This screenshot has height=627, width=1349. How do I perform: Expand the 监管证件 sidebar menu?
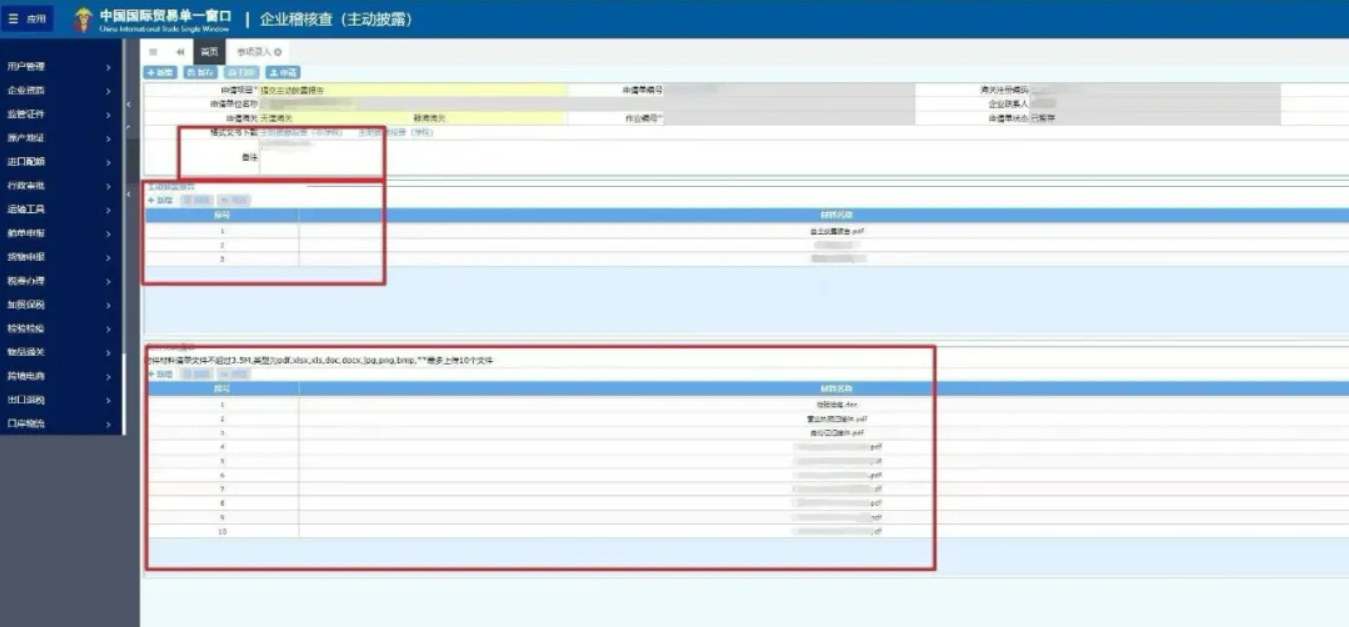tap(60, 114)
